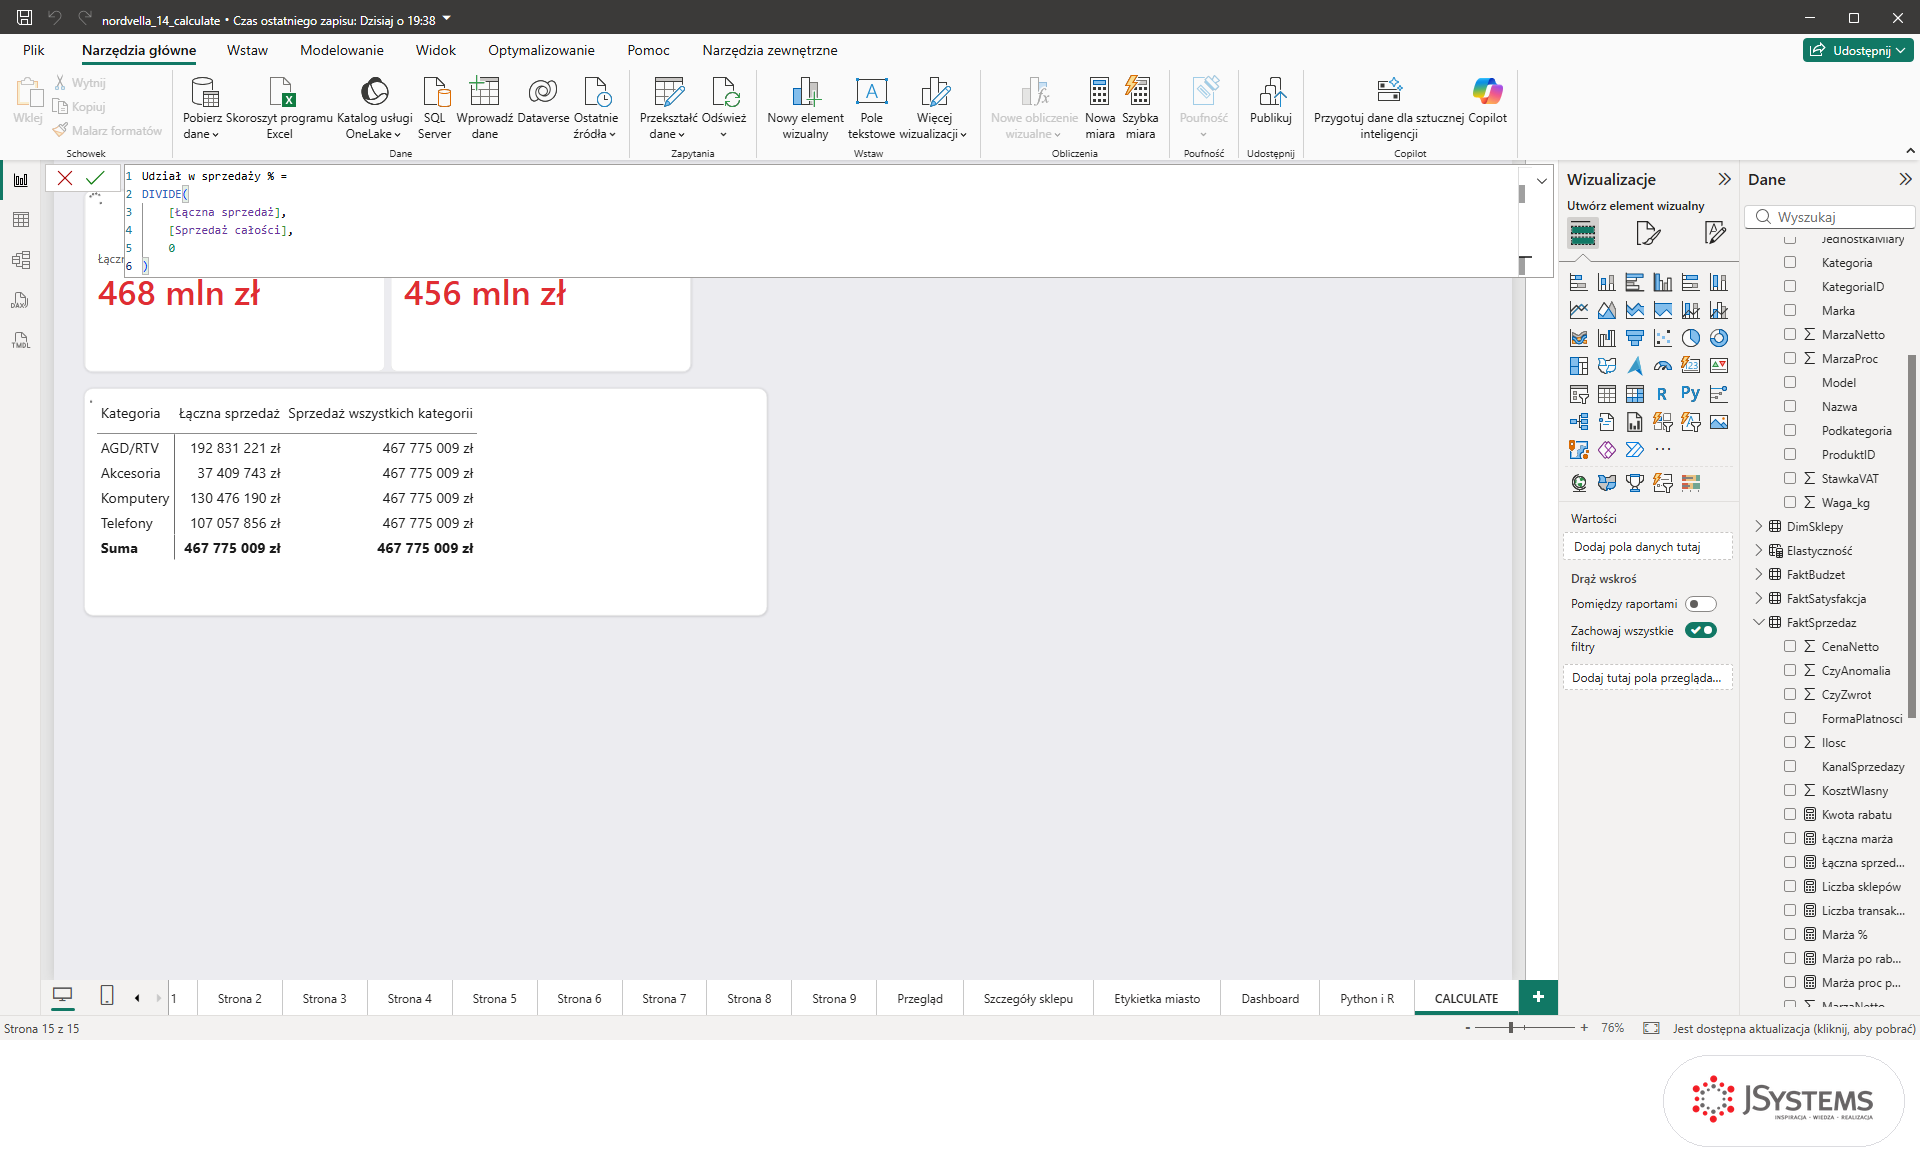Click the Wyszukaj search field

1830,217
